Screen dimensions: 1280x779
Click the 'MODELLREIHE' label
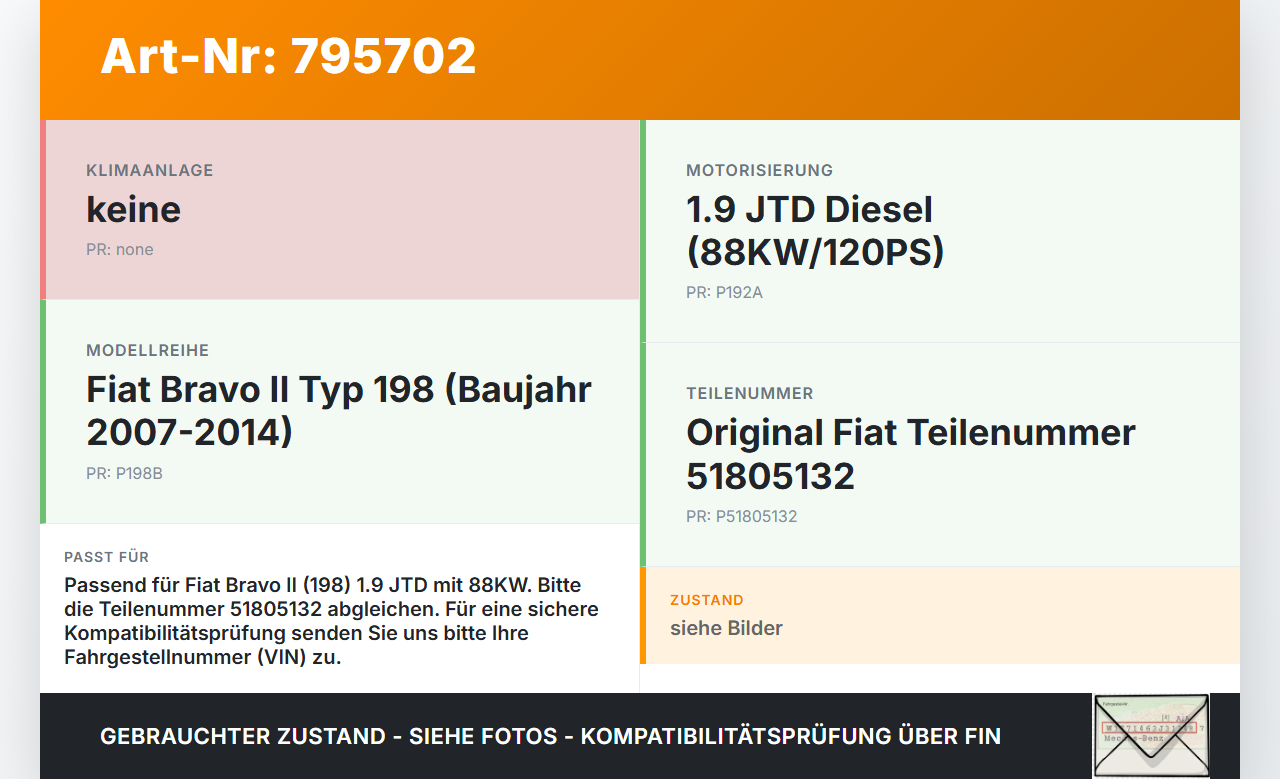(x=148, y=350)
